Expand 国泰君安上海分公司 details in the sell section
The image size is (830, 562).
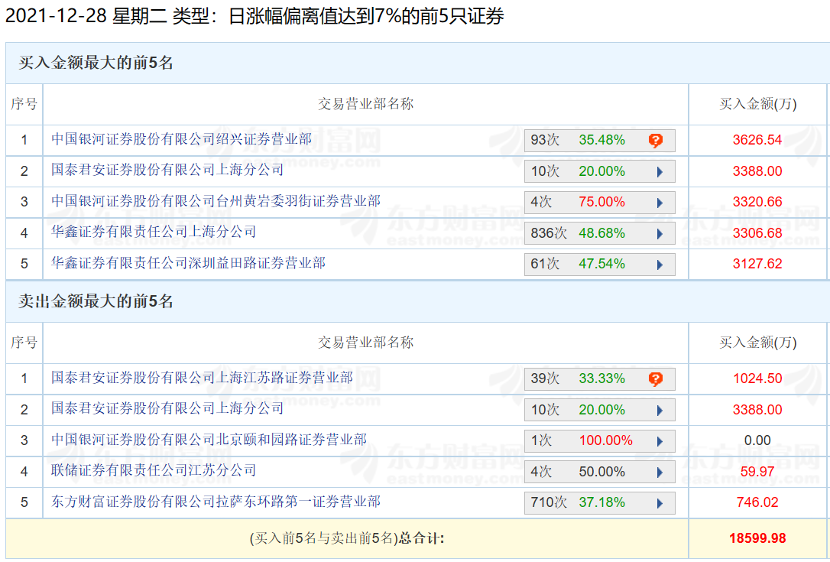tap(660, 410)
